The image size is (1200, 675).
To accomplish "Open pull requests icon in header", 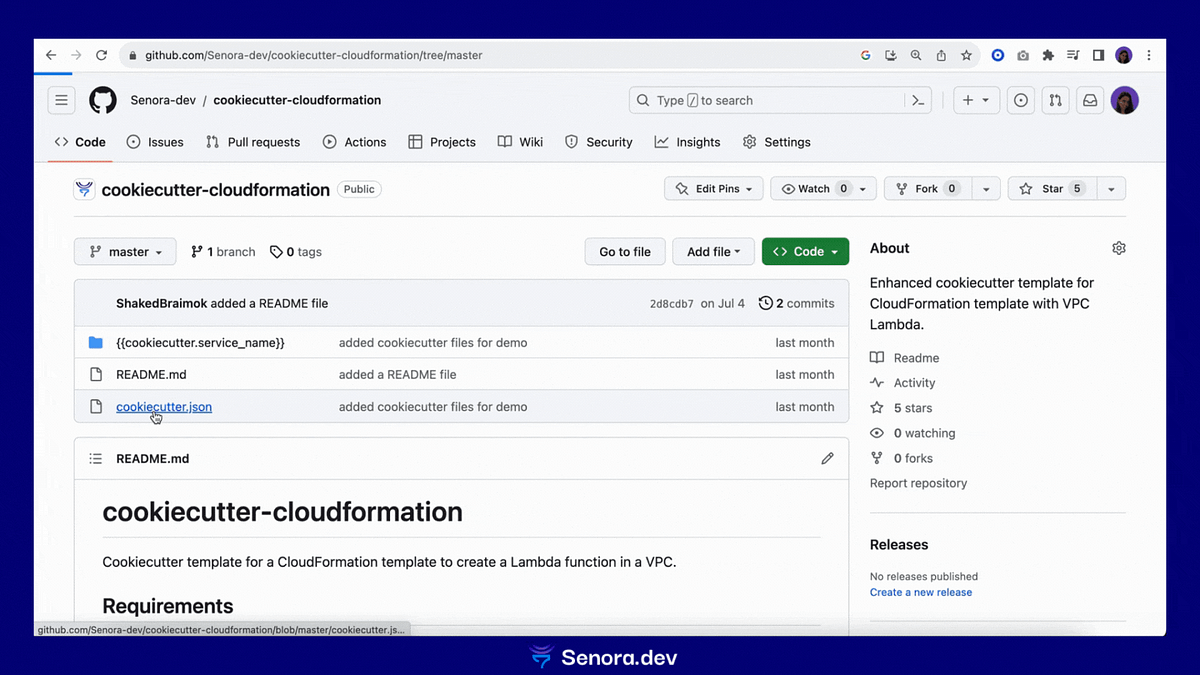I will [1055, 100].
